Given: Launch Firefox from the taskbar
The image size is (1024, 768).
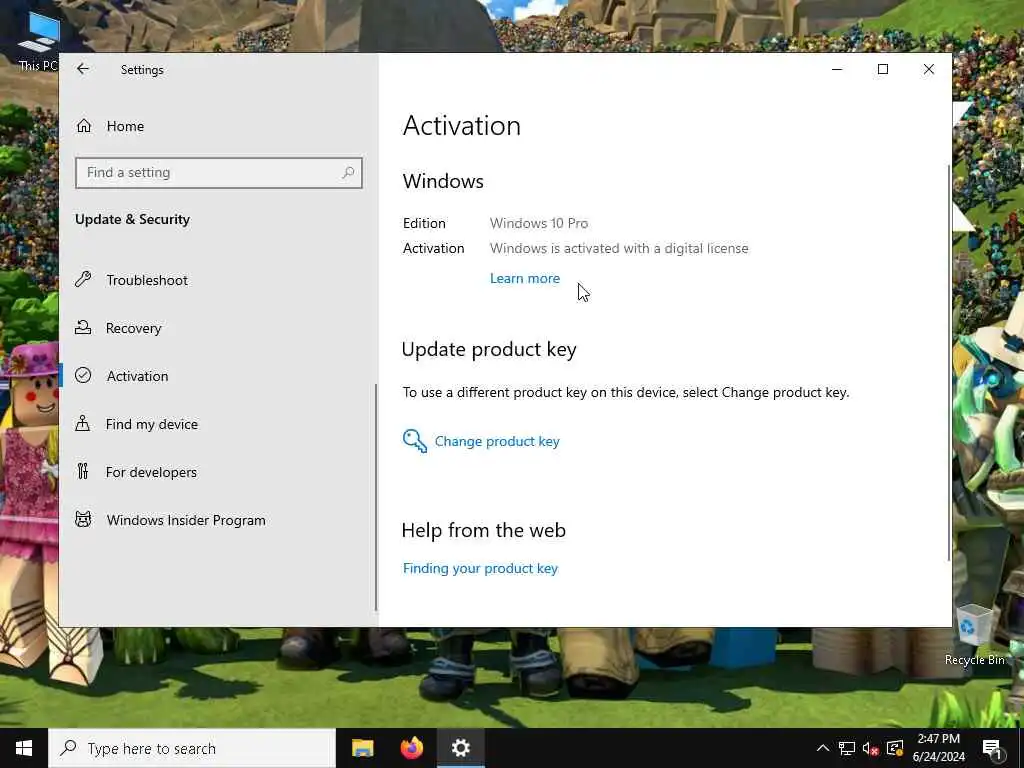Looking at the screenshot, I should 411,748.
